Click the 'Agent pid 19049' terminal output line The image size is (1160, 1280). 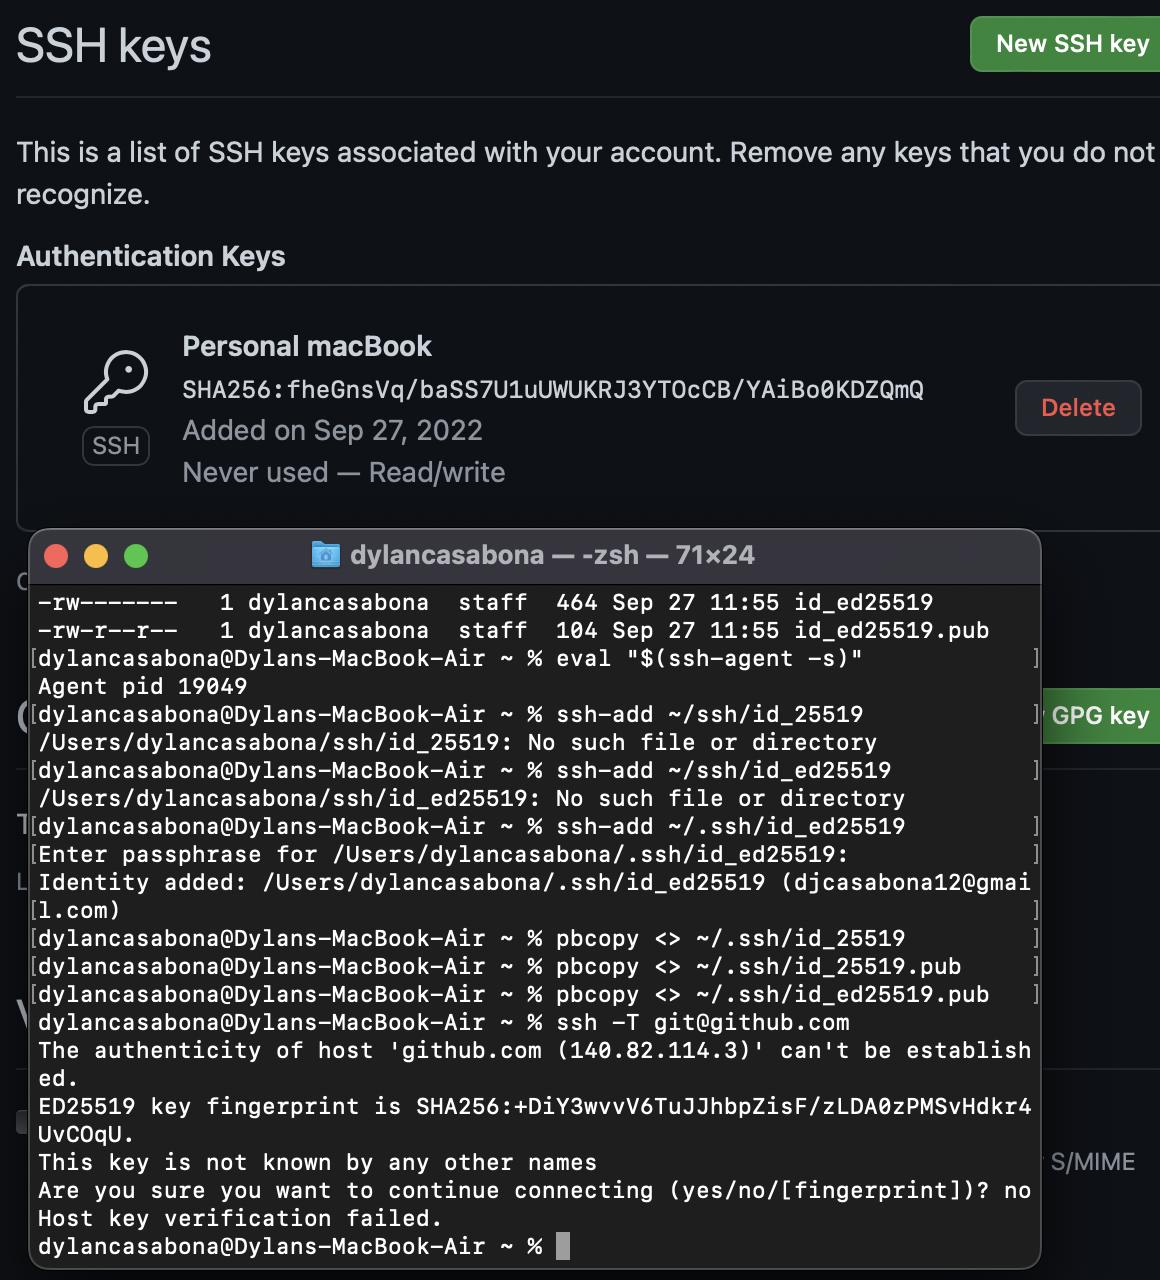142,686
